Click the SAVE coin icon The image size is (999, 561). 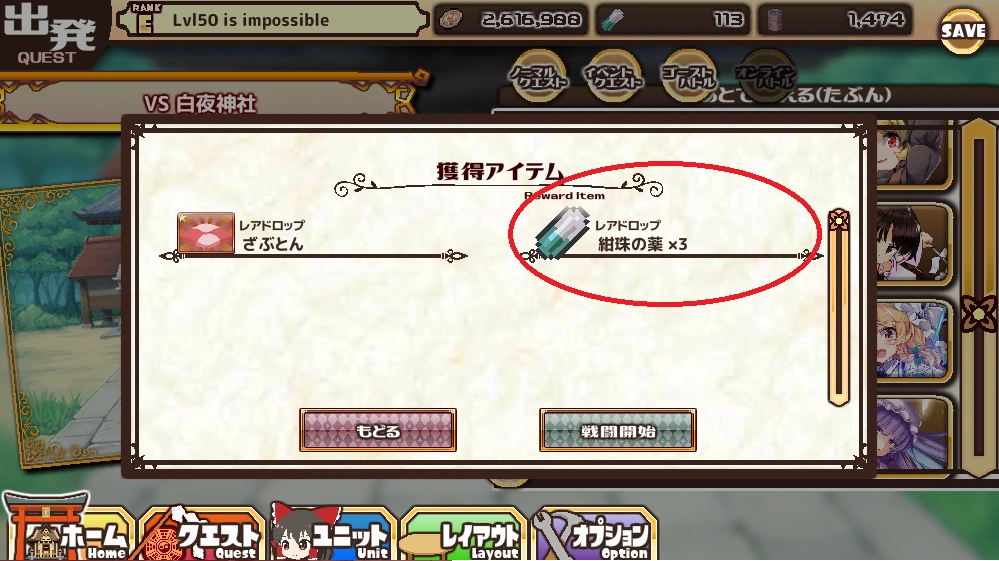coord(963,31)
